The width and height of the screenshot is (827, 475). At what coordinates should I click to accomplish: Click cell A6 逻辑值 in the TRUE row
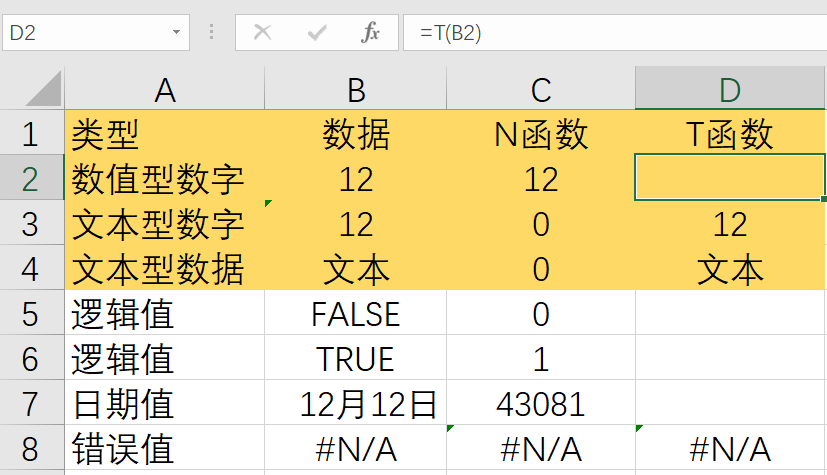[x=165, y=357]
